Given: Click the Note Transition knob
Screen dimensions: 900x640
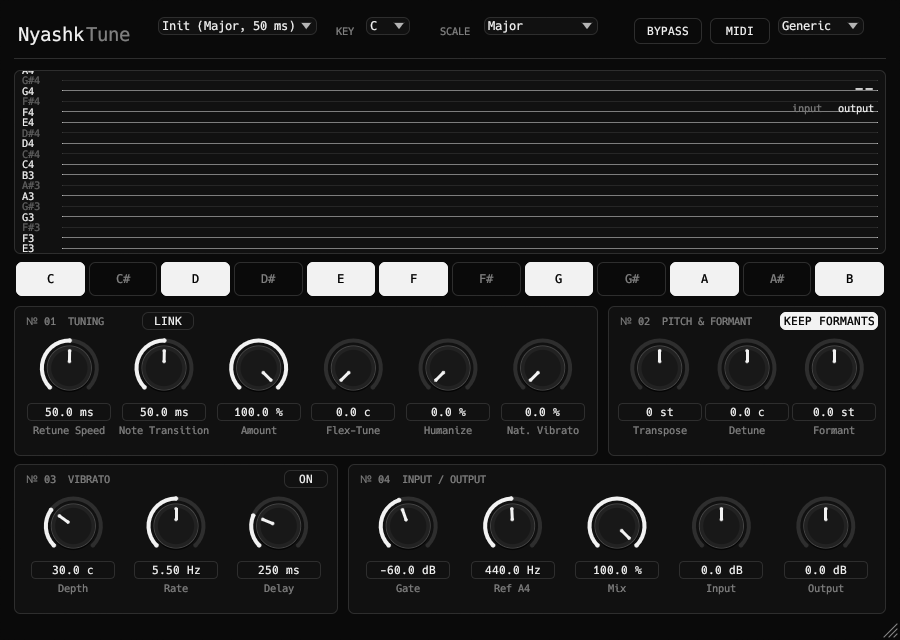Looking at the screenshot, I should click(164, 367).
